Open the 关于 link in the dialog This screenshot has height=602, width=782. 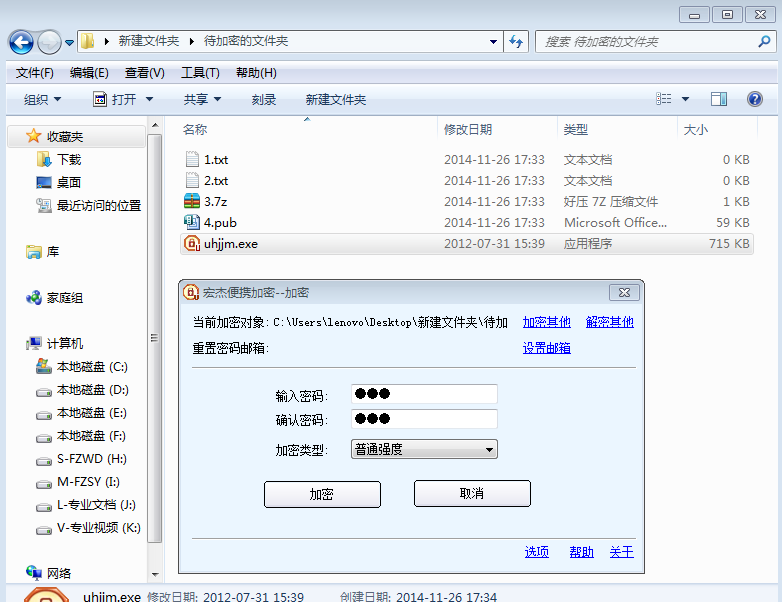point(621,552)
